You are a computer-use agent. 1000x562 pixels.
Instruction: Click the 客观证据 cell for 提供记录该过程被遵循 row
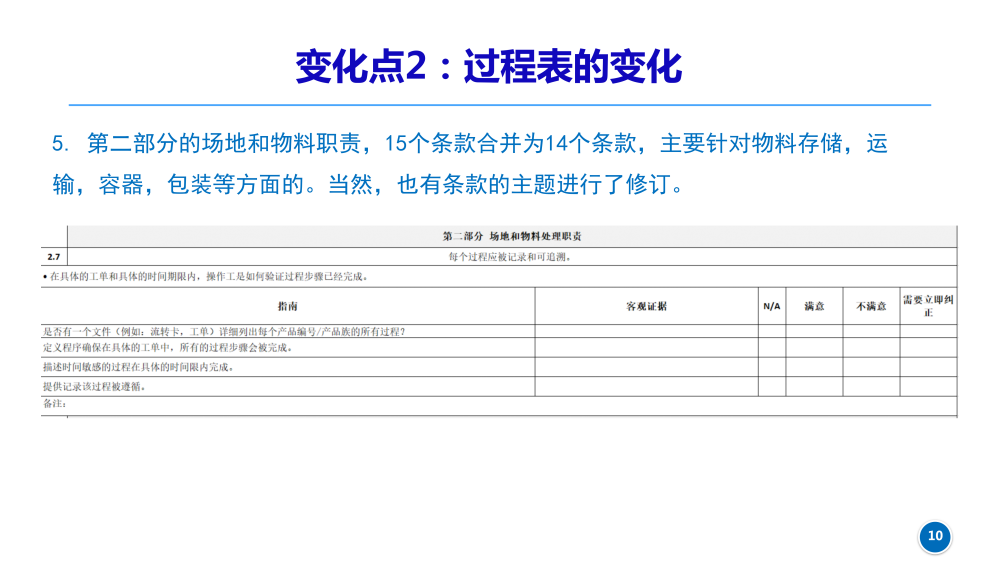pyautogui.click(x=646, y=386)
